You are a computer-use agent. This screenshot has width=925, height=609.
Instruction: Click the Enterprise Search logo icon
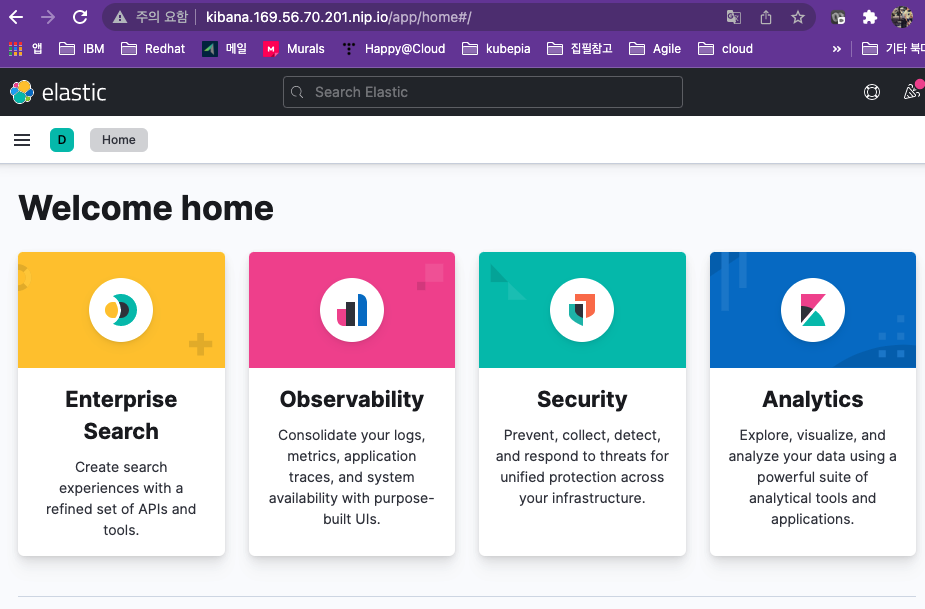(121, 310)
